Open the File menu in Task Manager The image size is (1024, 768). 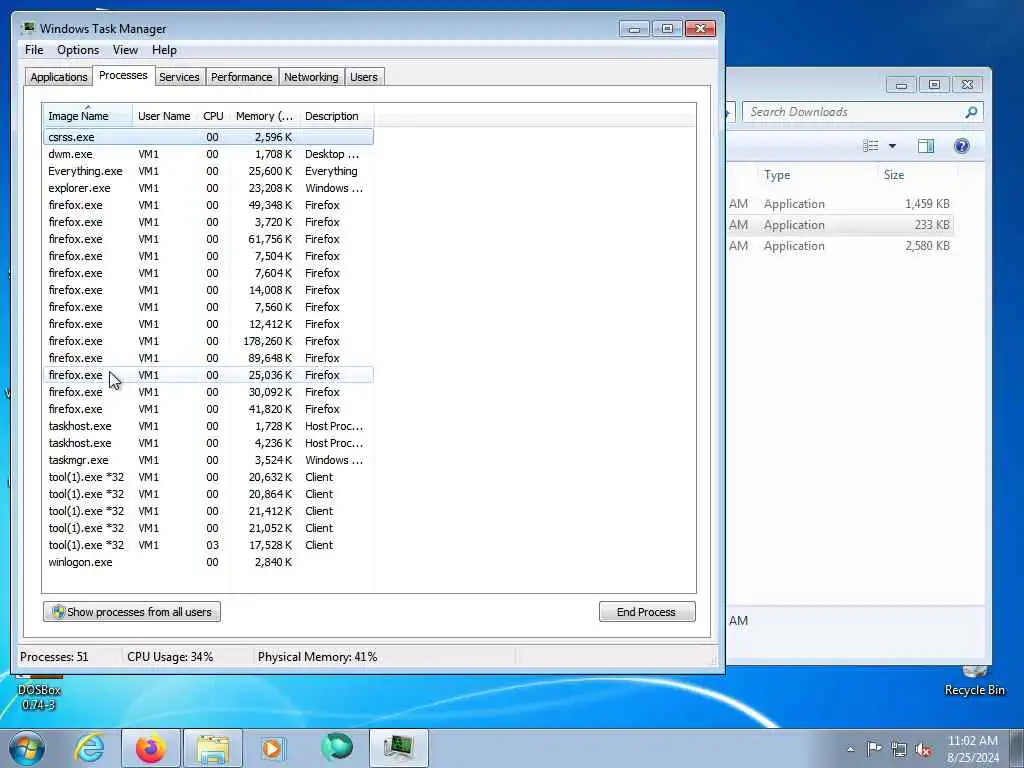[x=34, y=50]
